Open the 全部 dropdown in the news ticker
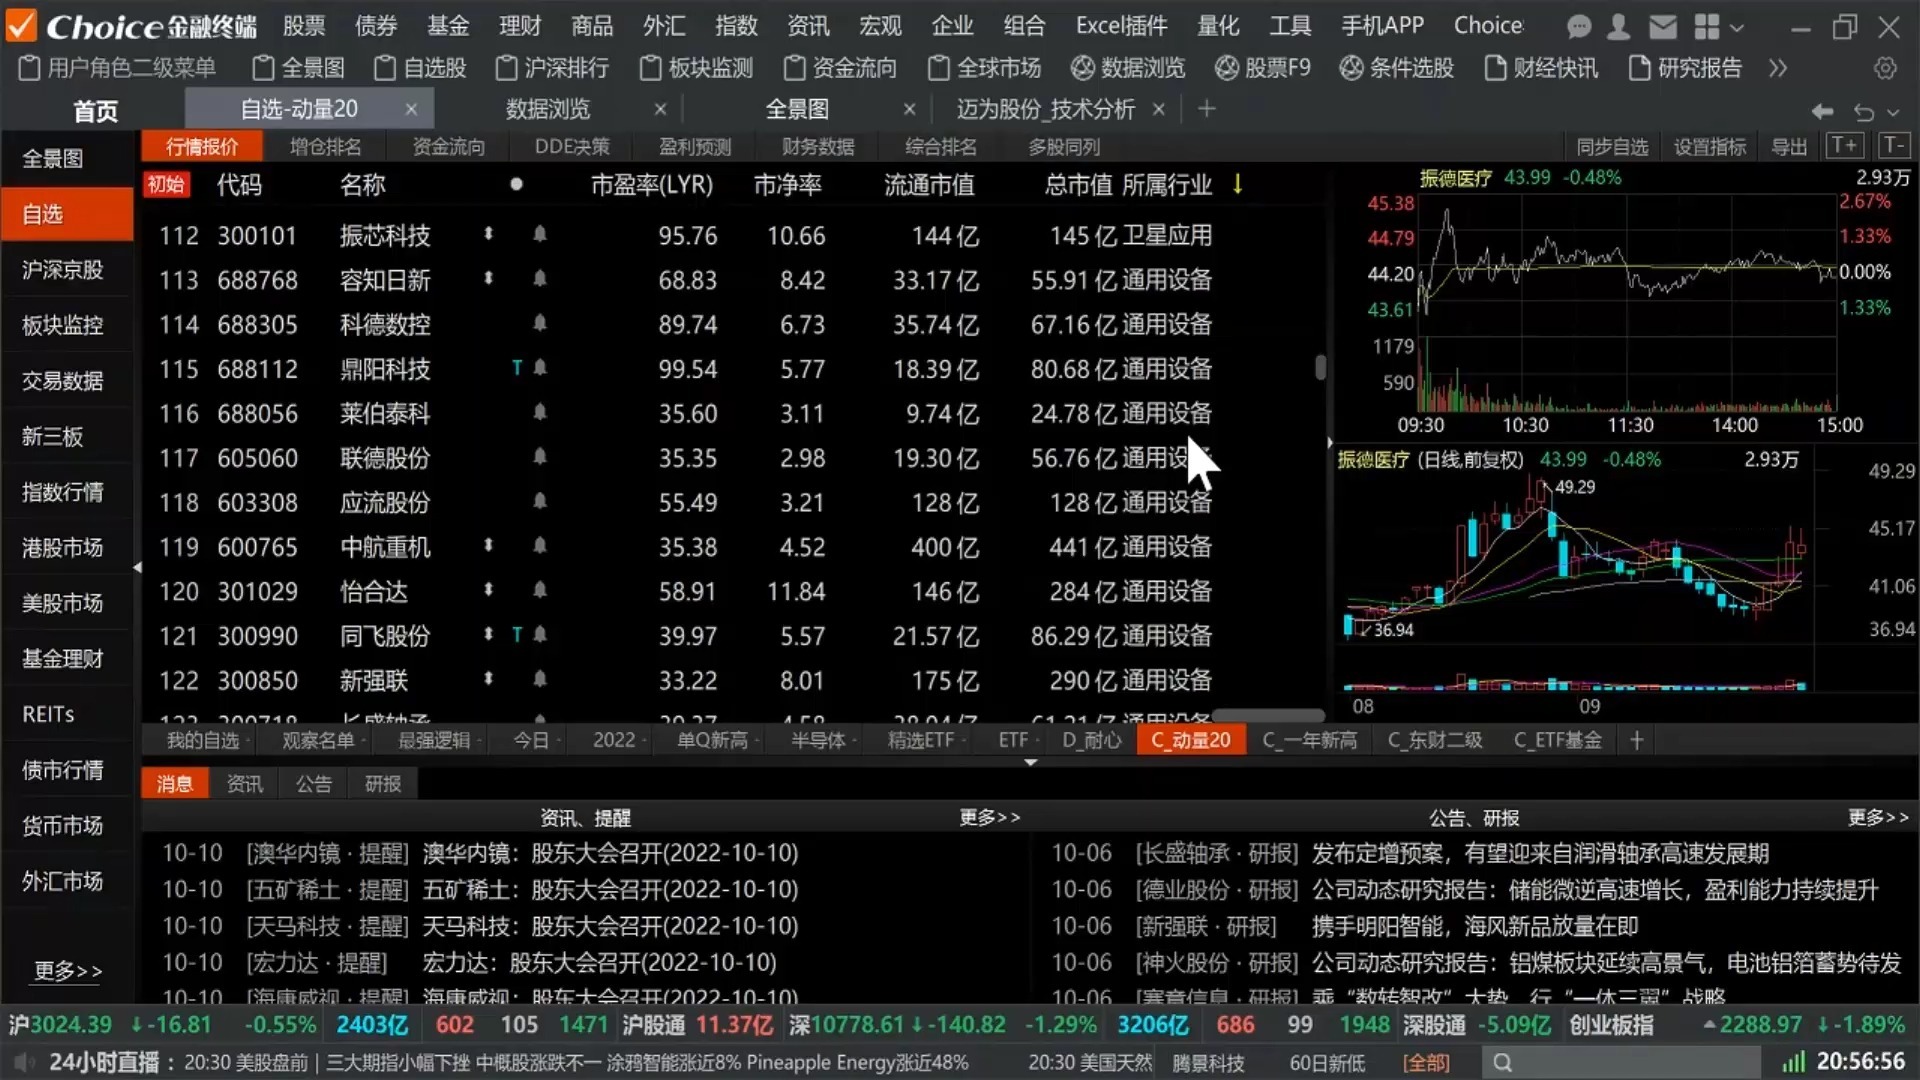 click(1427, 1062)
